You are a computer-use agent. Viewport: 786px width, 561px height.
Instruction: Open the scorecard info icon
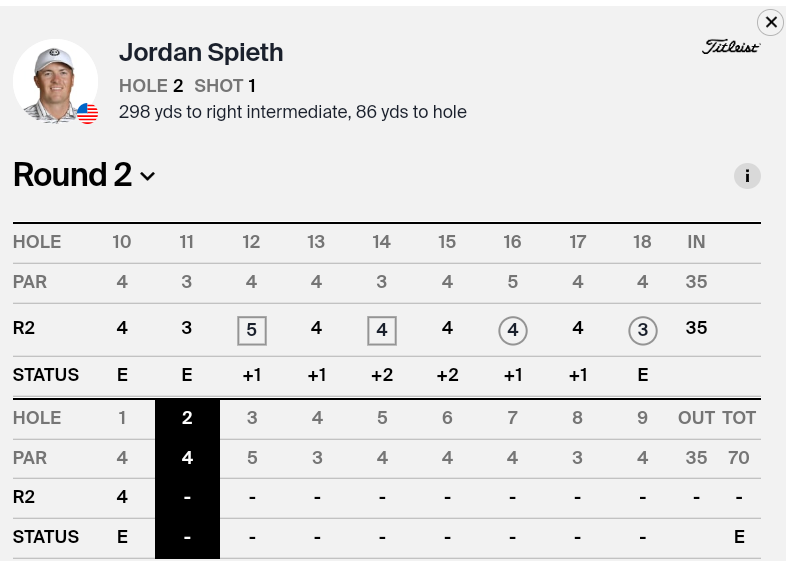point(747,176)
